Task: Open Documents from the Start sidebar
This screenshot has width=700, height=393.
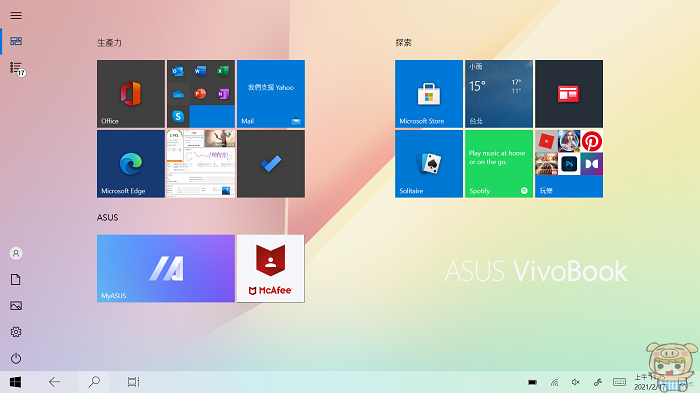Action: tap(16, 280)
